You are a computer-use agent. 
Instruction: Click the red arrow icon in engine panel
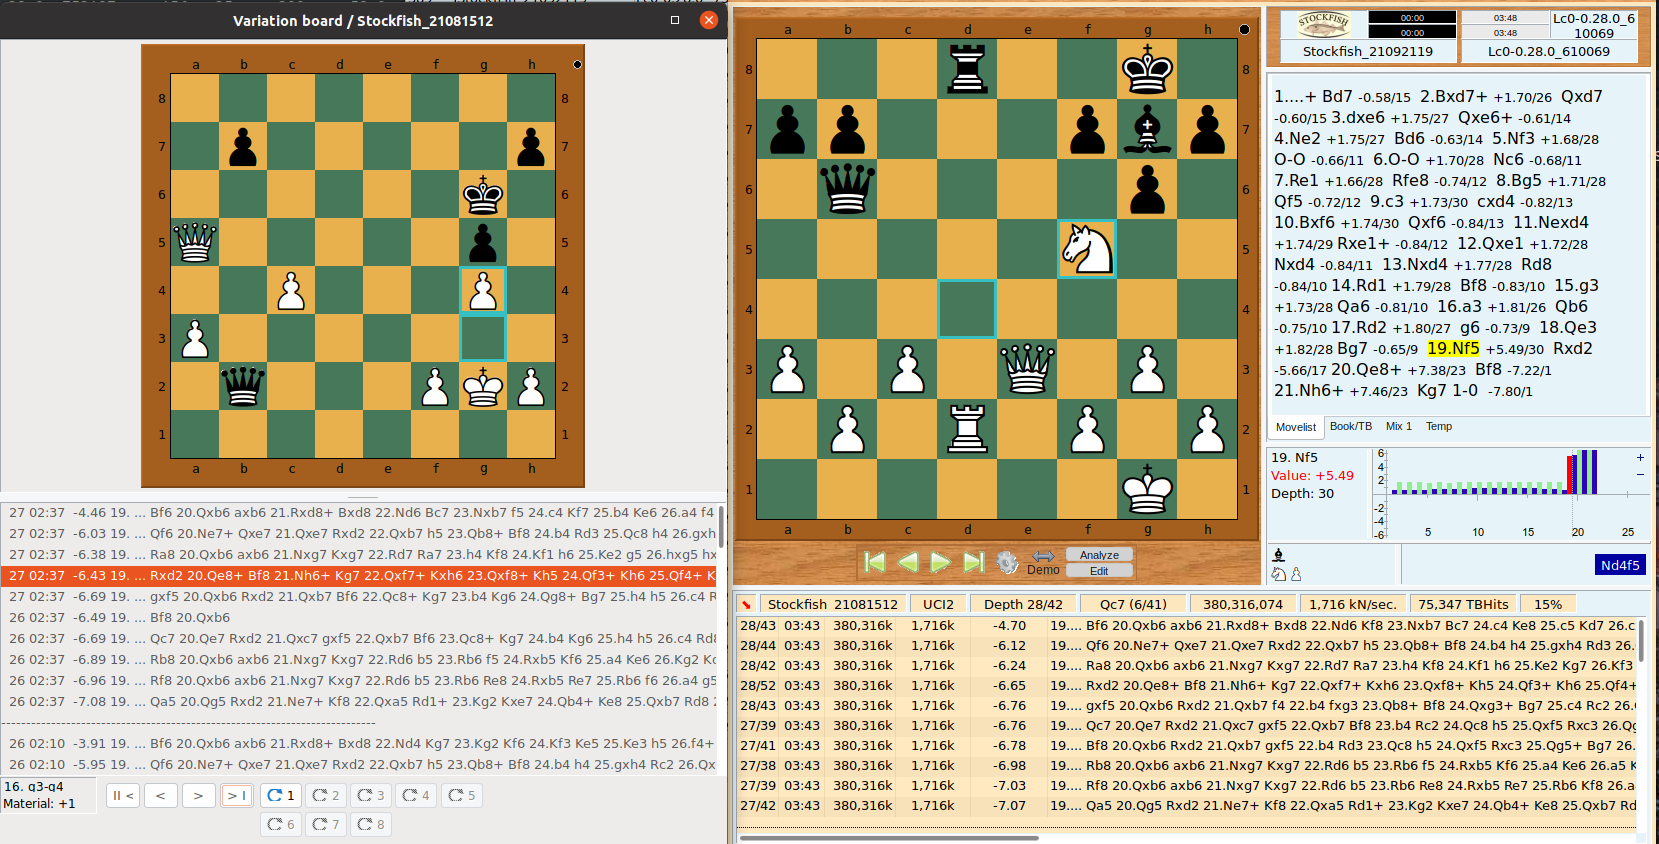tap(746, 604)
